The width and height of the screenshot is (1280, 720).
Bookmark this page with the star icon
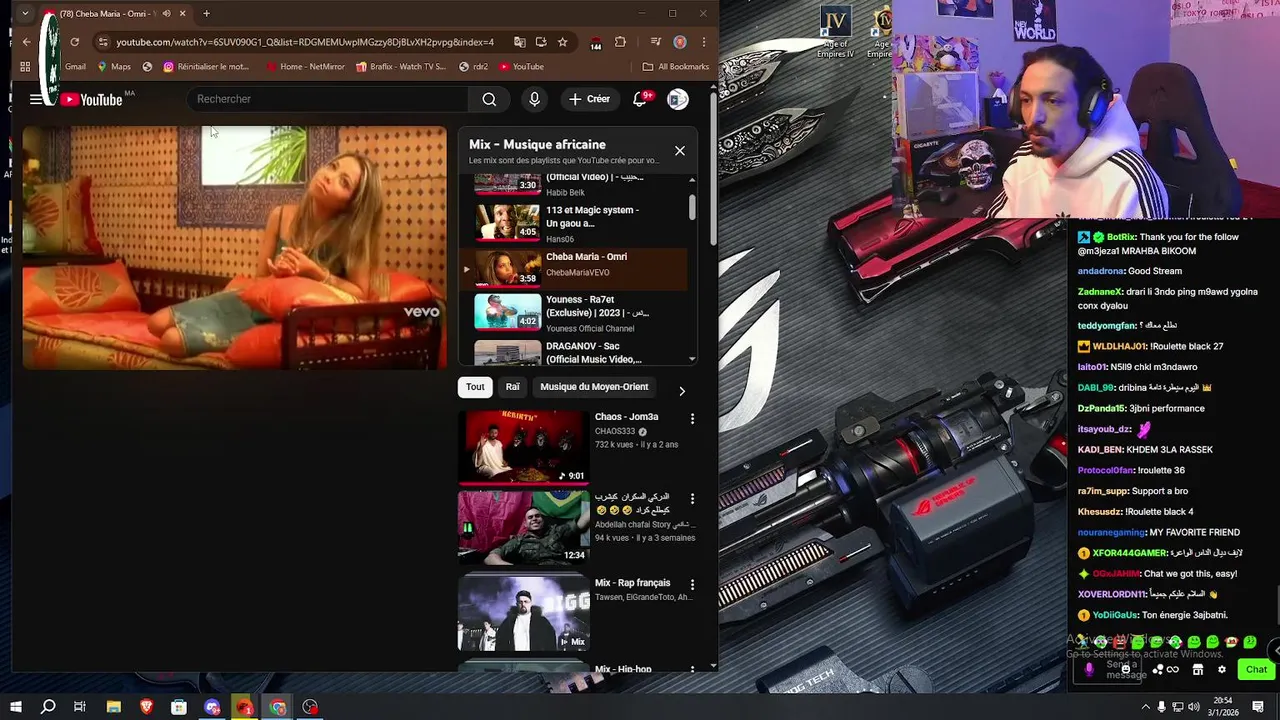(563, 42)
